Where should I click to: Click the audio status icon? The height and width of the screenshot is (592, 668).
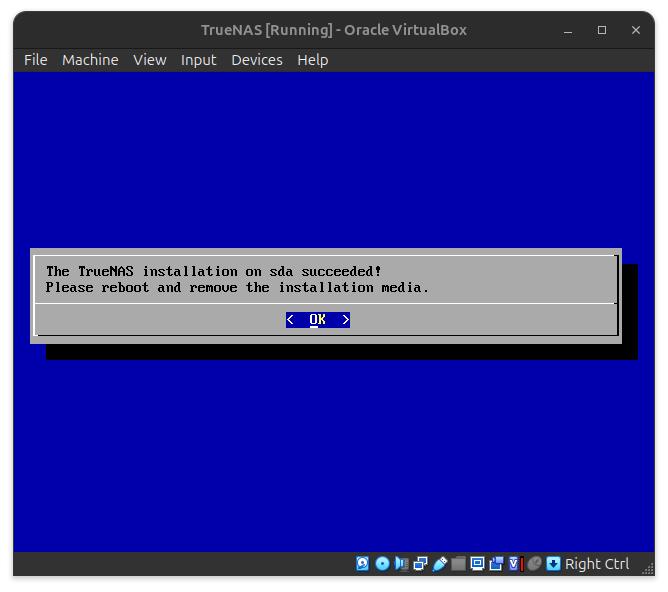coord(401,564)
